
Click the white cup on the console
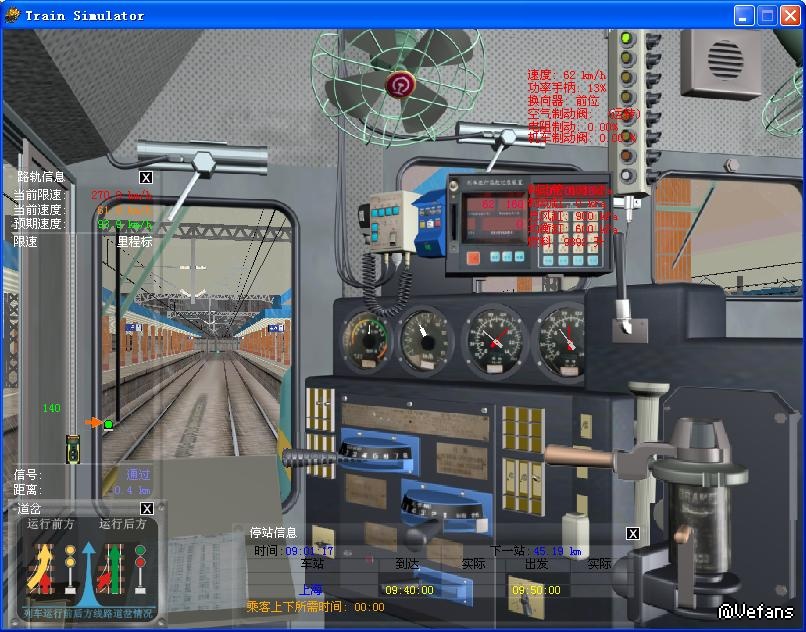tap(575, 536)
